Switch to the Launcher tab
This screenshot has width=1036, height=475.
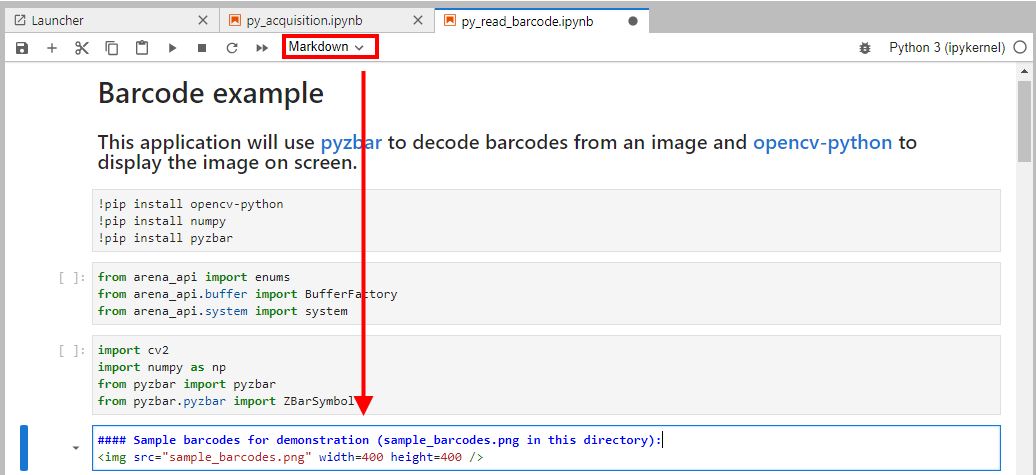[x=58, y=20]
